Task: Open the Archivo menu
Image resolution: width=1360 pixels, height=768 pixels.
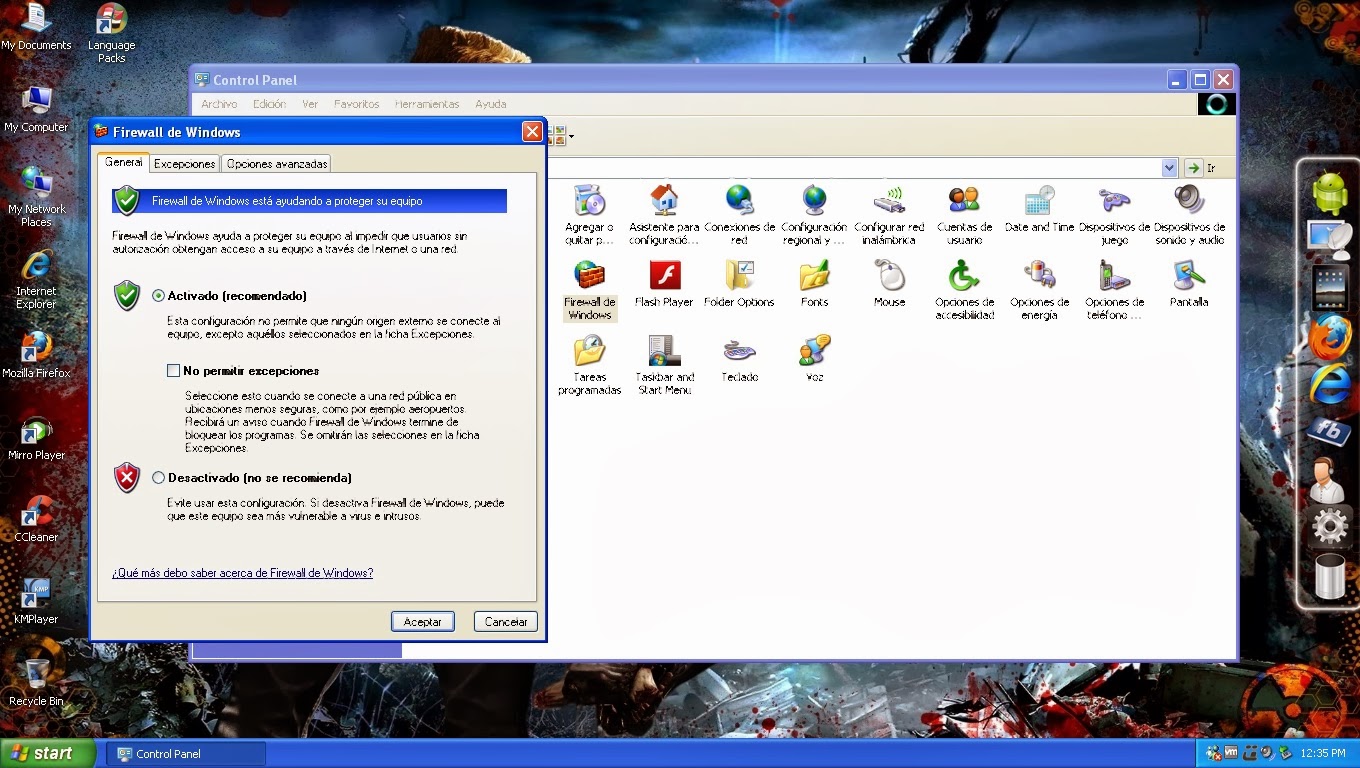Action: coord(219,104)
